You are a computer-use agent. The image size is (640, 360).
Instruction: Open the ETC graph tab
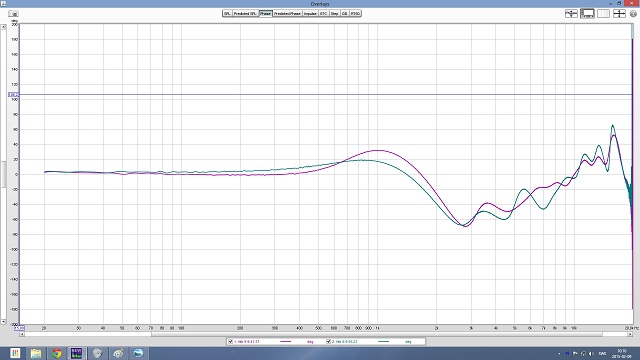(324, 13)
